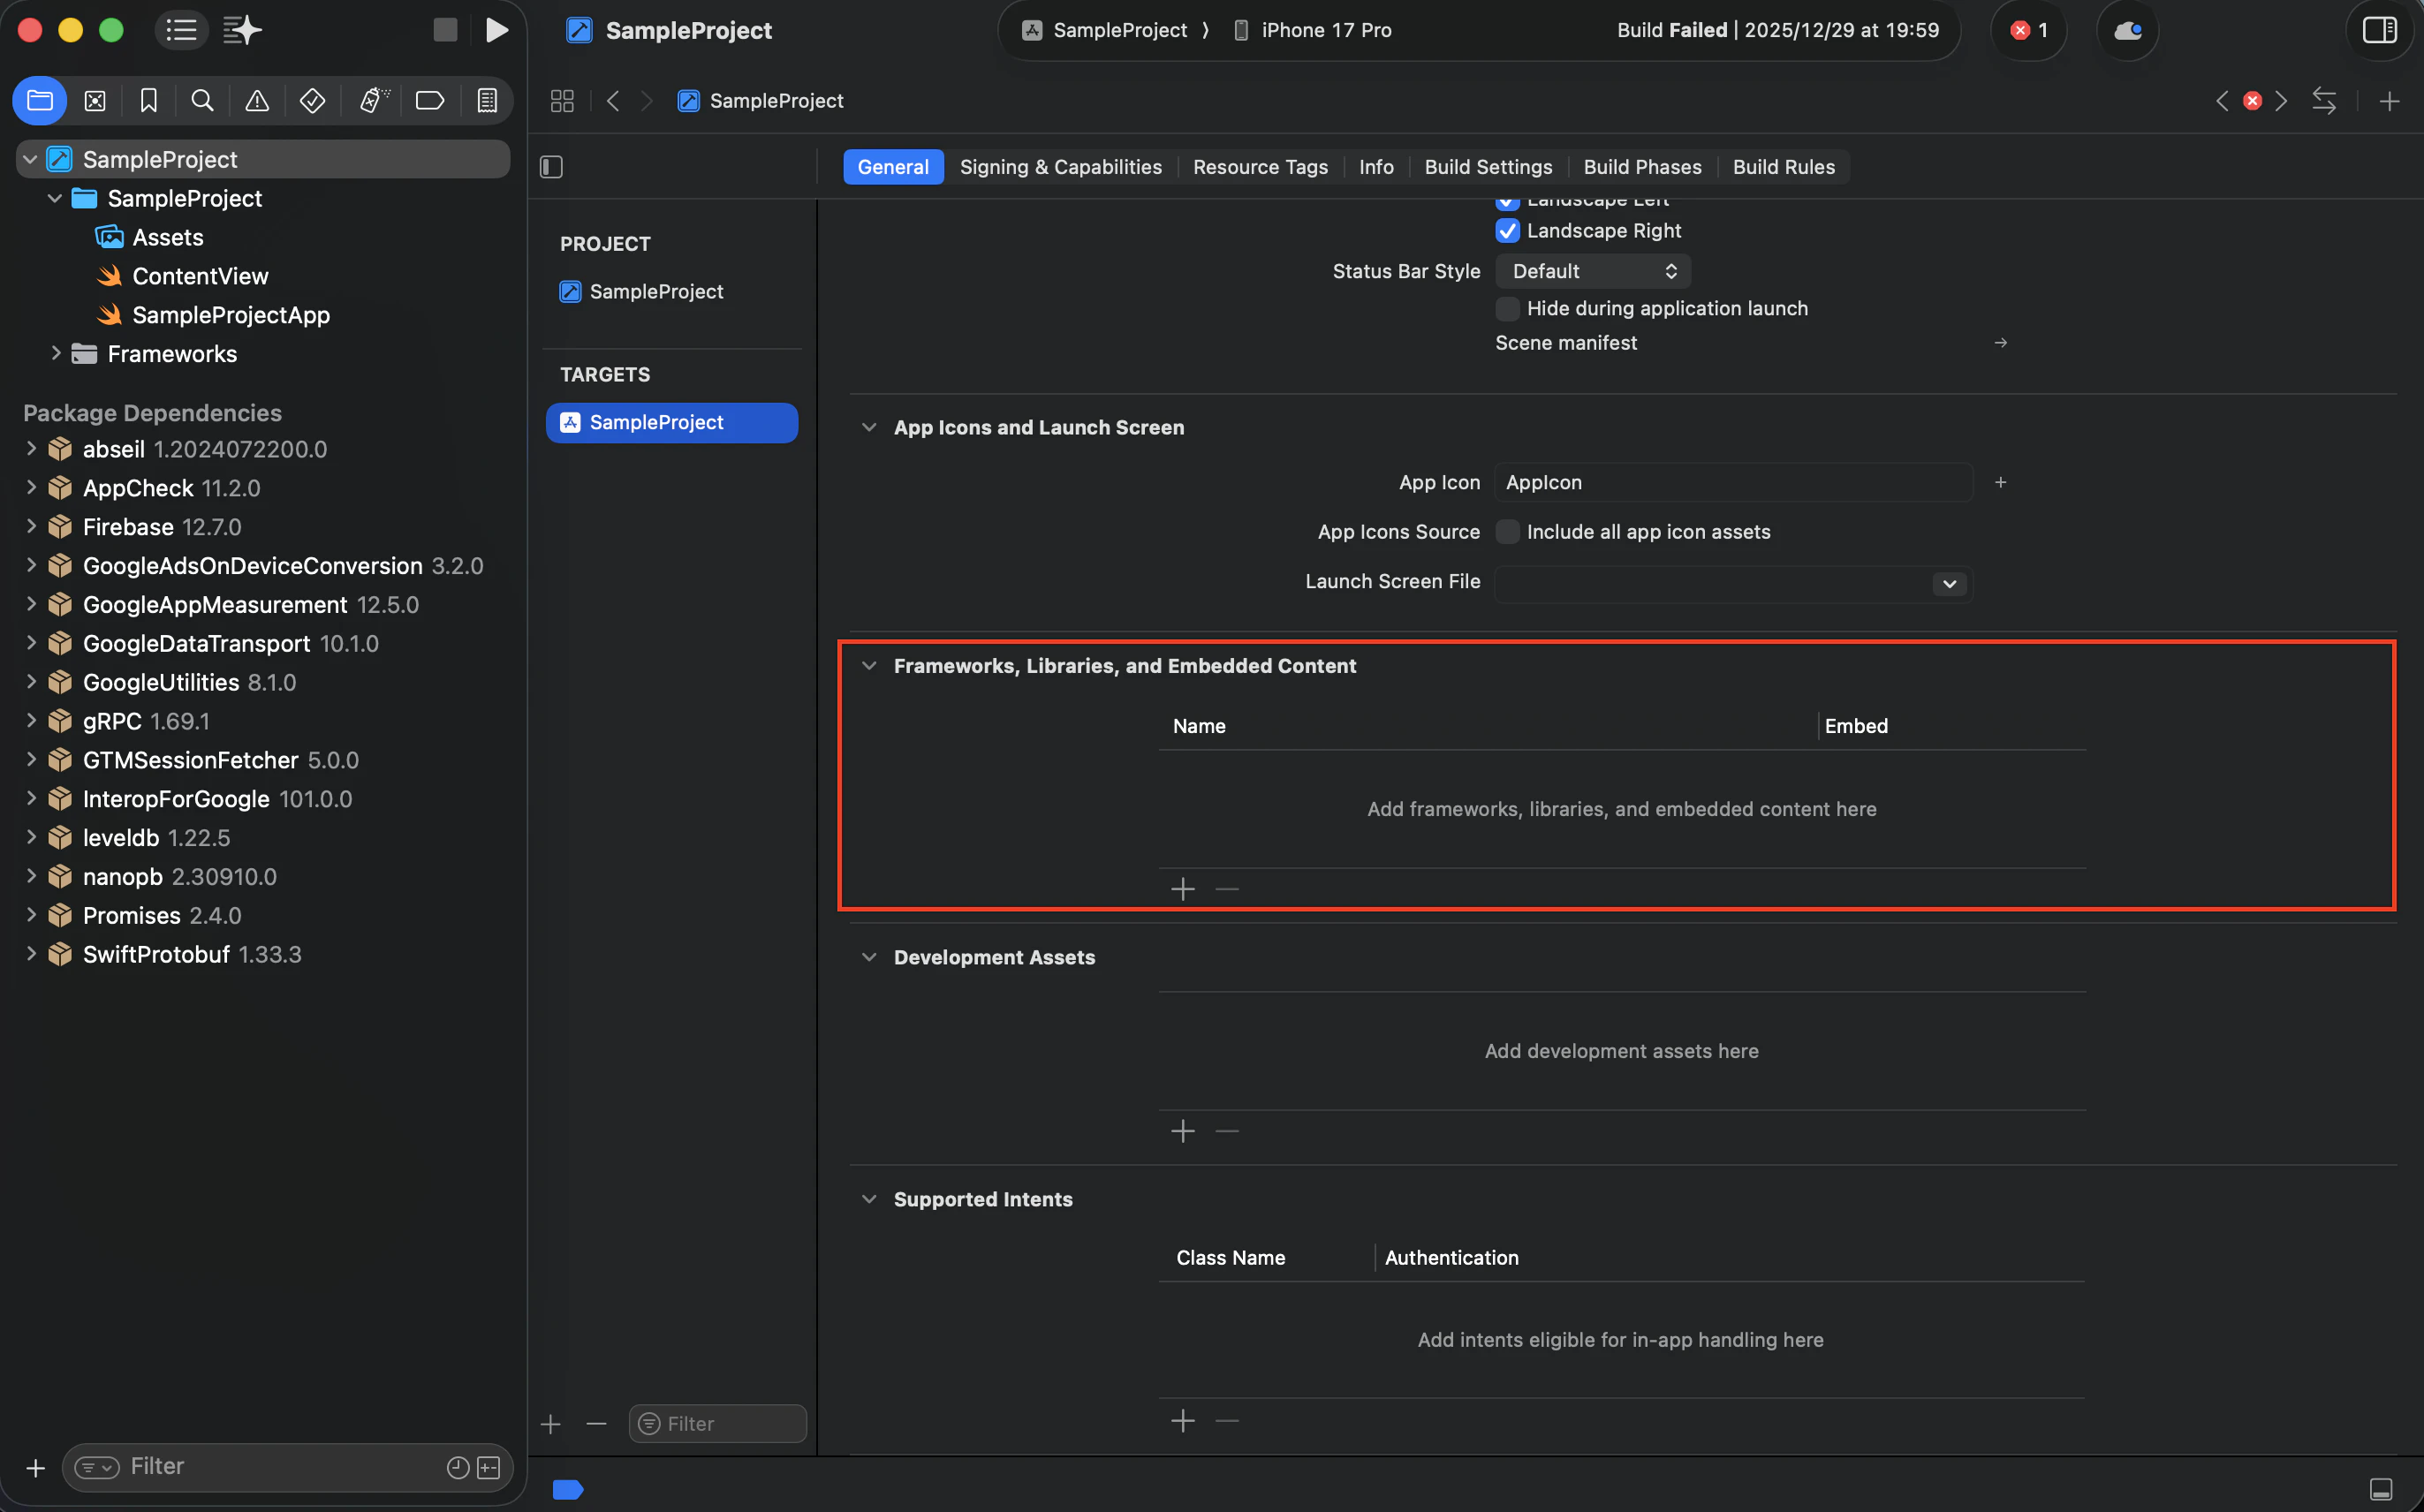Jump to next issue arrow

pos(2281,101)
